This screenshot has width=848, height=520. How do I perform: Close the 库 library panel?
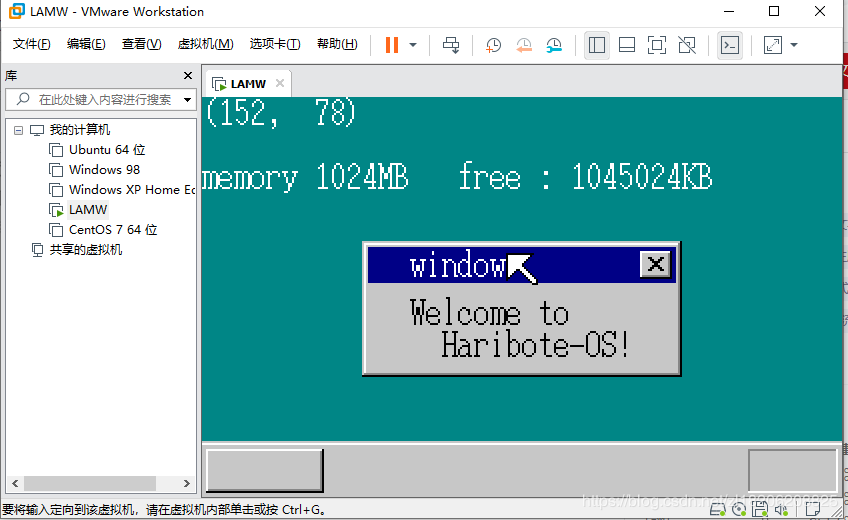[x=188, y=76]
